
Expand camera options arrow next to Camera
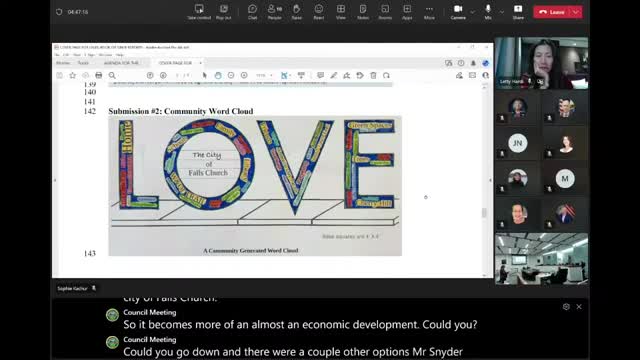point(472,12)
